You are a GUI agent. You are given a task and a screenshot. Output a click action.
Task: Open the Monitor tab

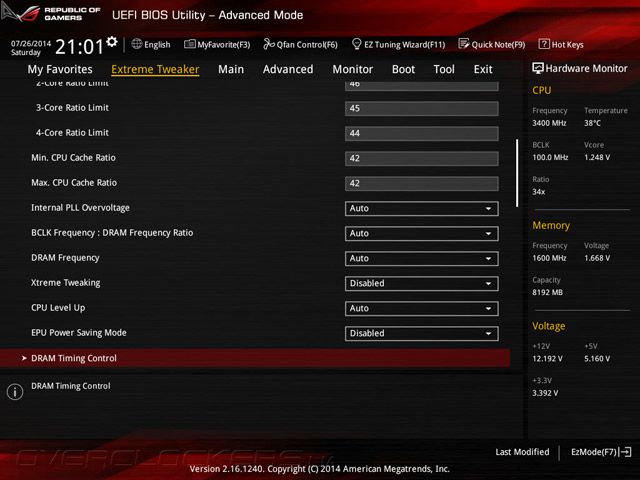pos(353,69)
